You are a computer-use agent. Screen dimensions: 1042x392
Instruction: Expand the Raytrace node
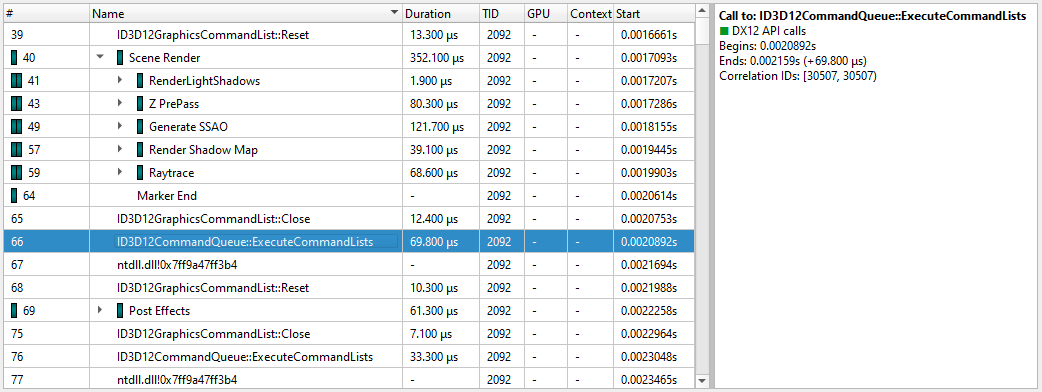click(x=120, y=173)
